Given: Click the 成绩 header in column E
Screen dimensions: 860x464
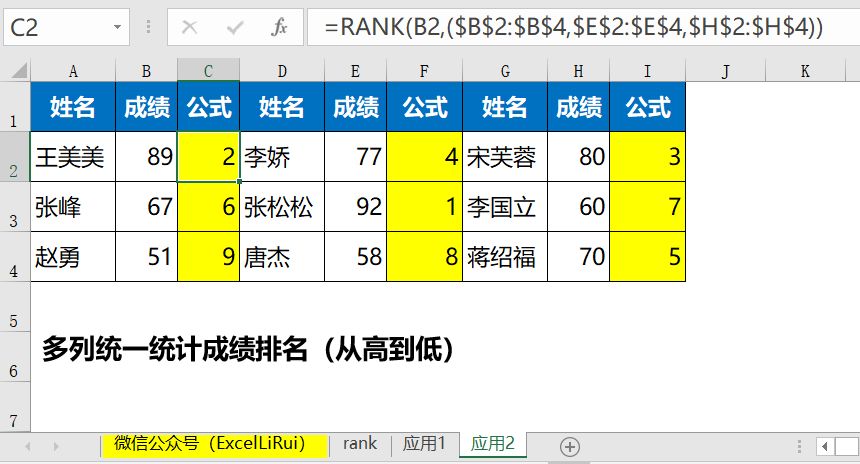Looking at the screenshot, I should coord(355,107).
